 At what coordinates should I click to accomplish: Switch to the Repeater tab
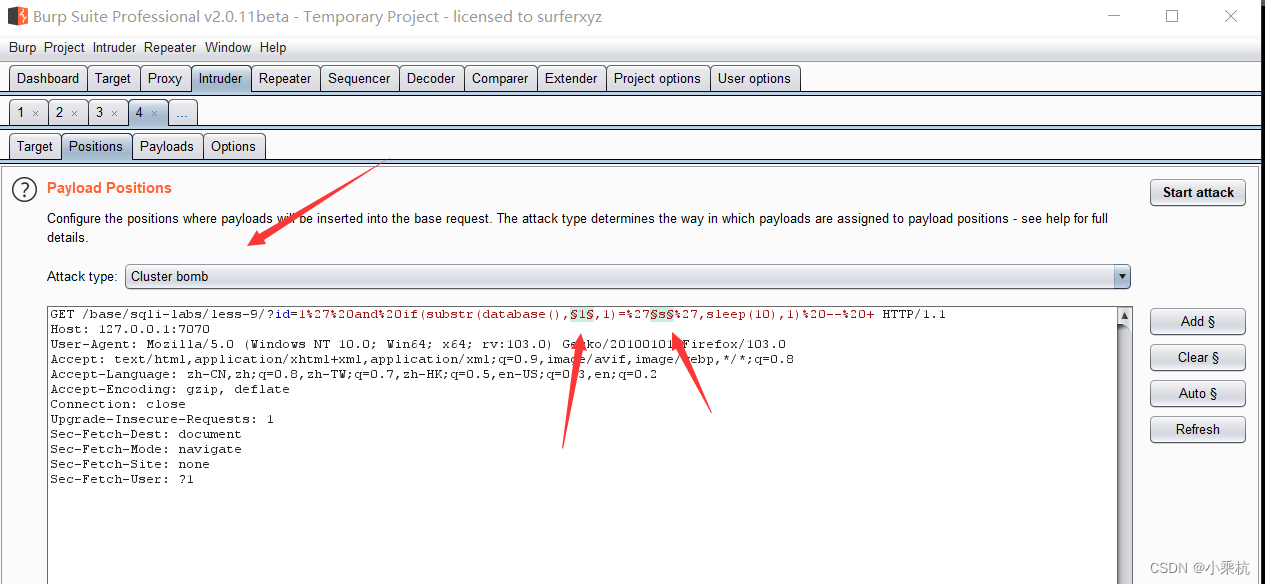(x=285, y=79)
